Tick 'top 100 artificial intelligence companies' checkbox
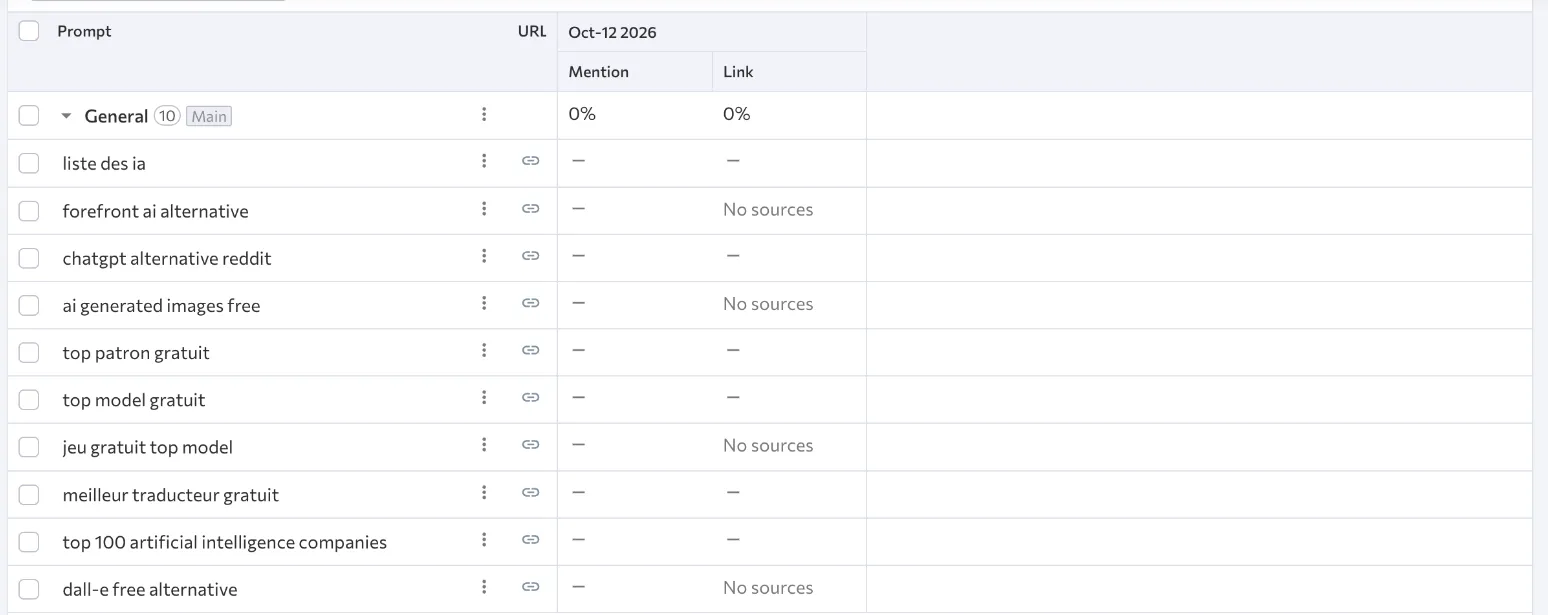The image size is (1548, 615). 29,542
